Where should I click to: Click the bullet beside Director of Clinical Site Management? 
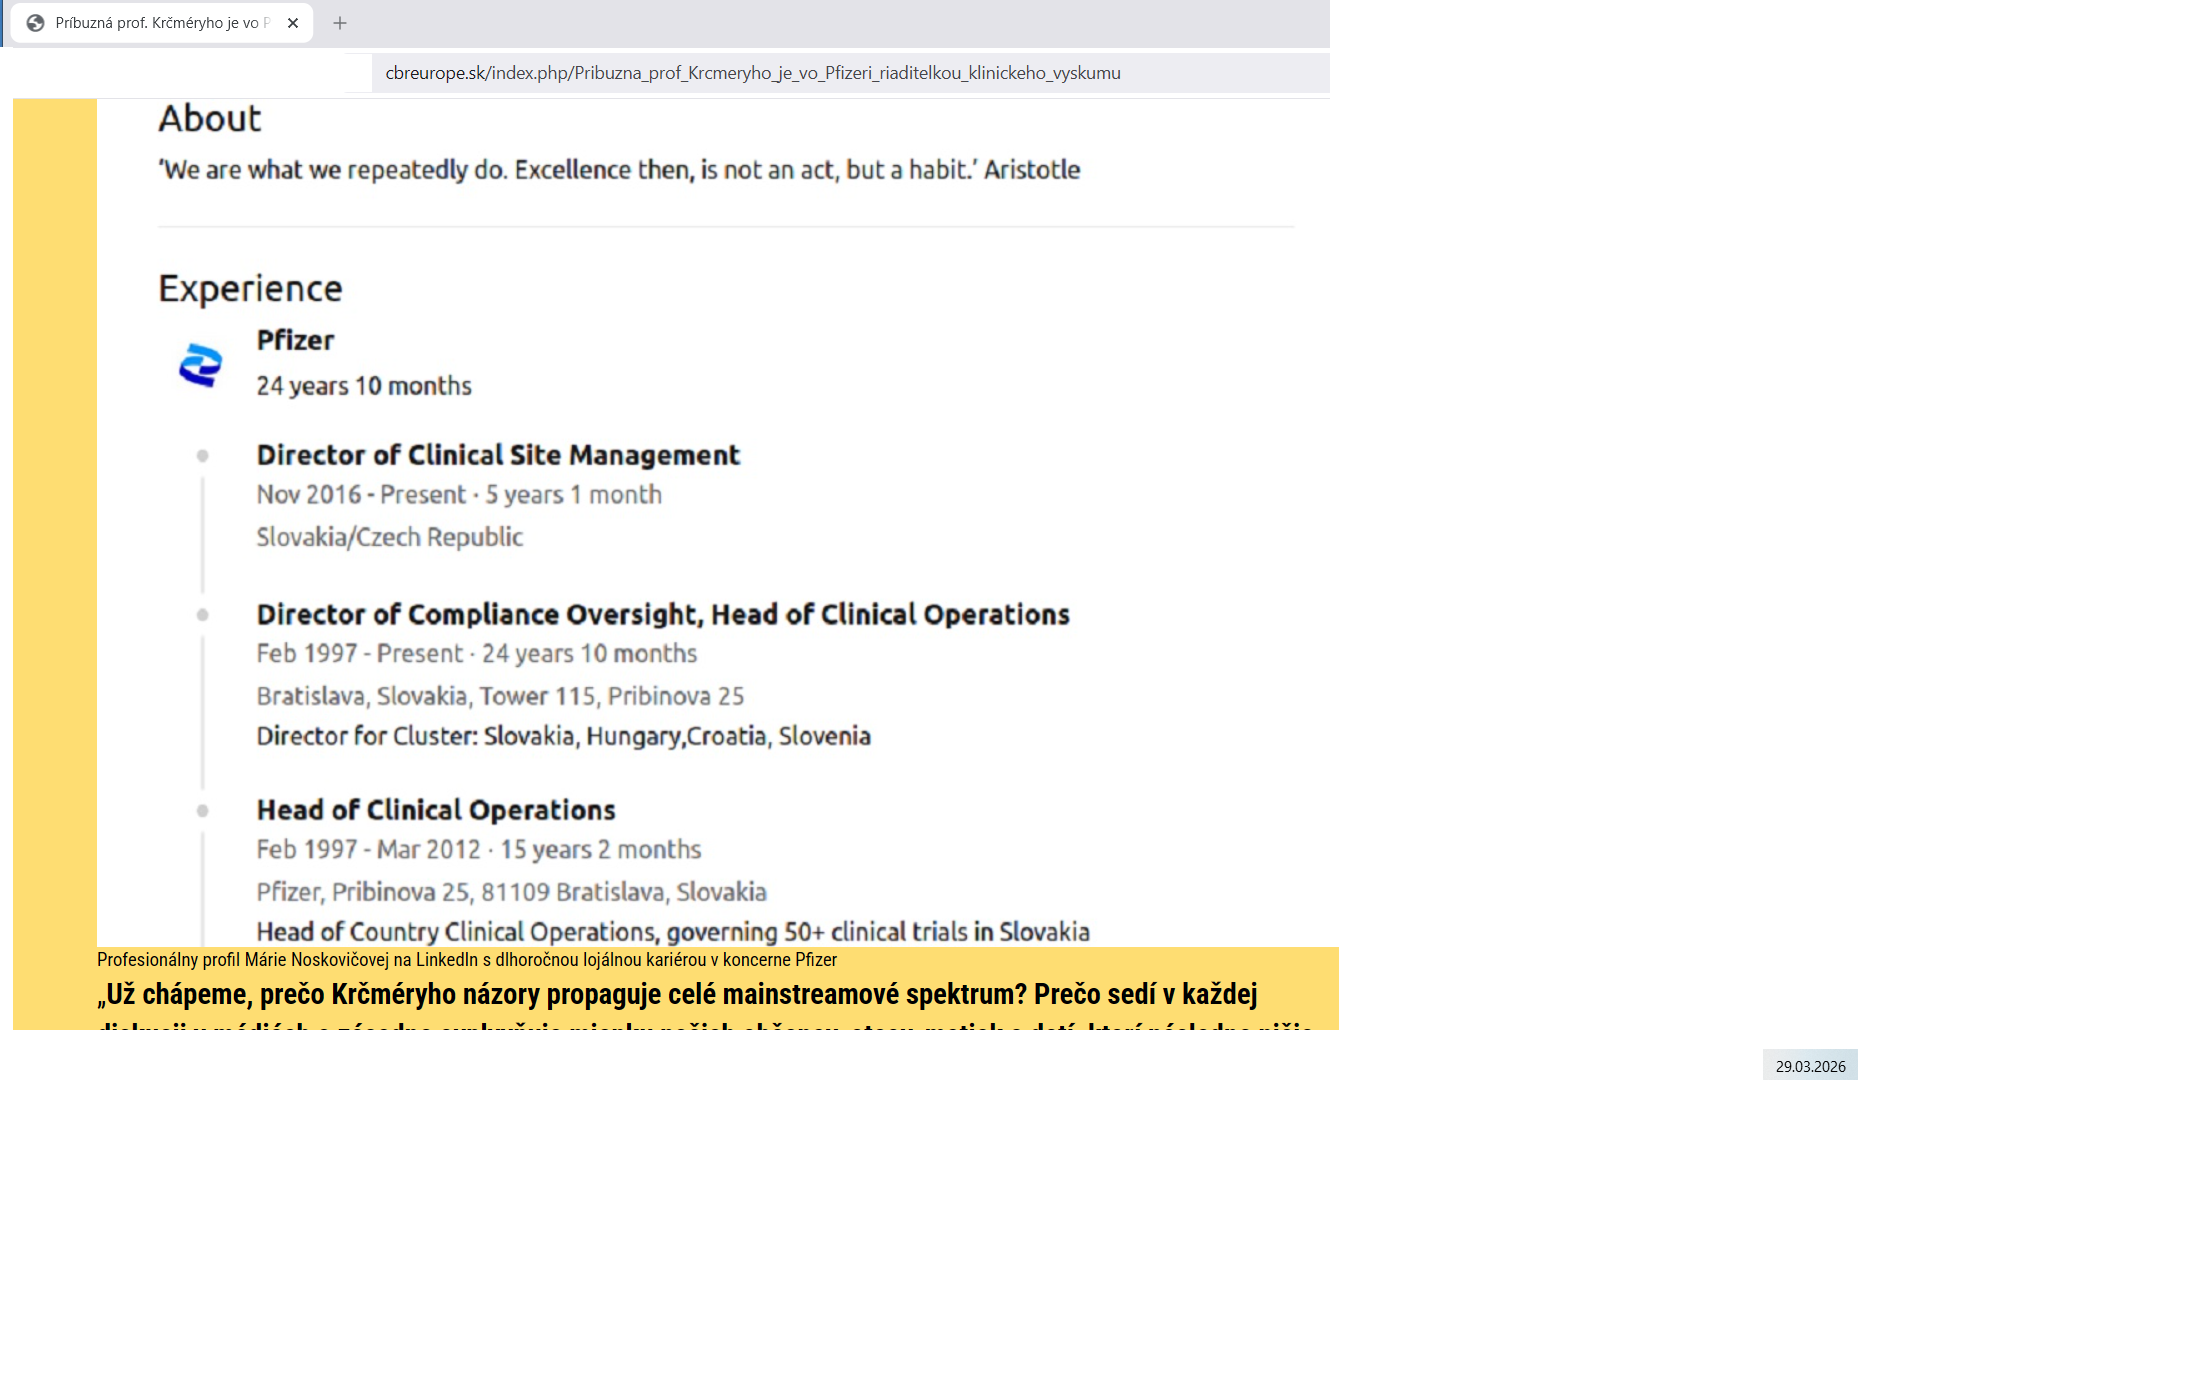(x=203, y=456)
